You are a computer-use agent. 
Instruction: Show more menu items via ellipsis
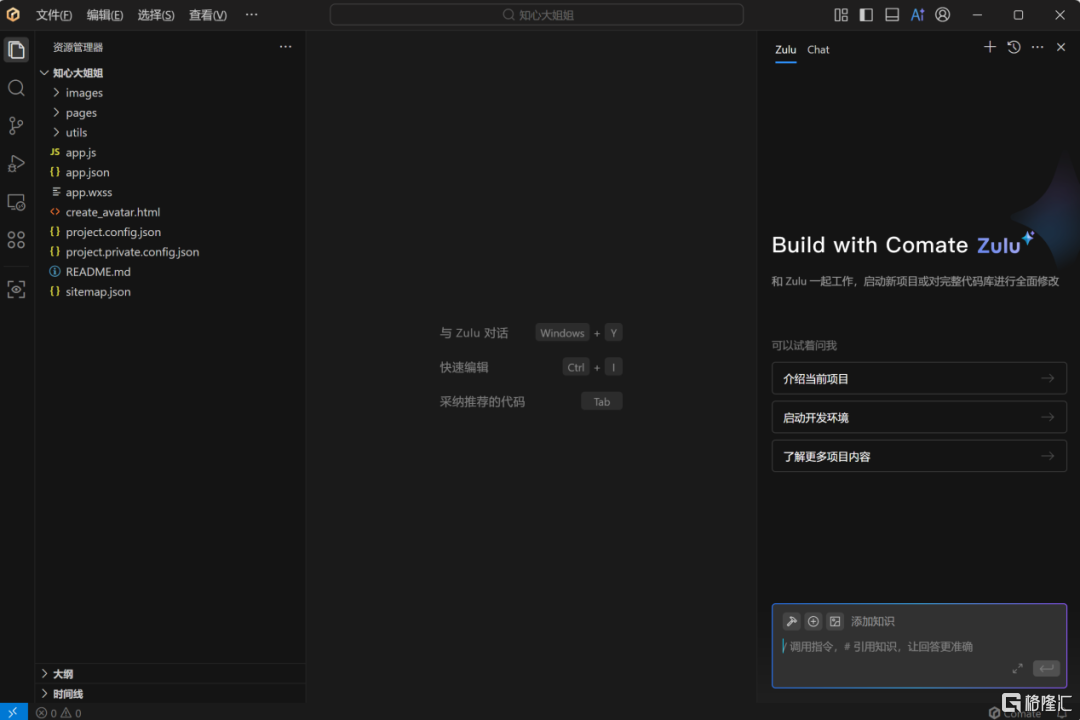coord(251,14)
